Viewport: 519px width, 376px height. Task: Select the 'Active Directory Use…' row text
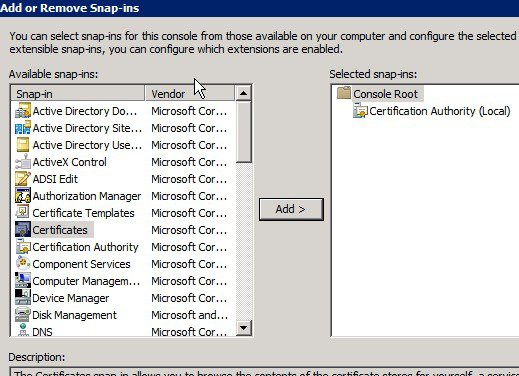[x=87, y=145]
